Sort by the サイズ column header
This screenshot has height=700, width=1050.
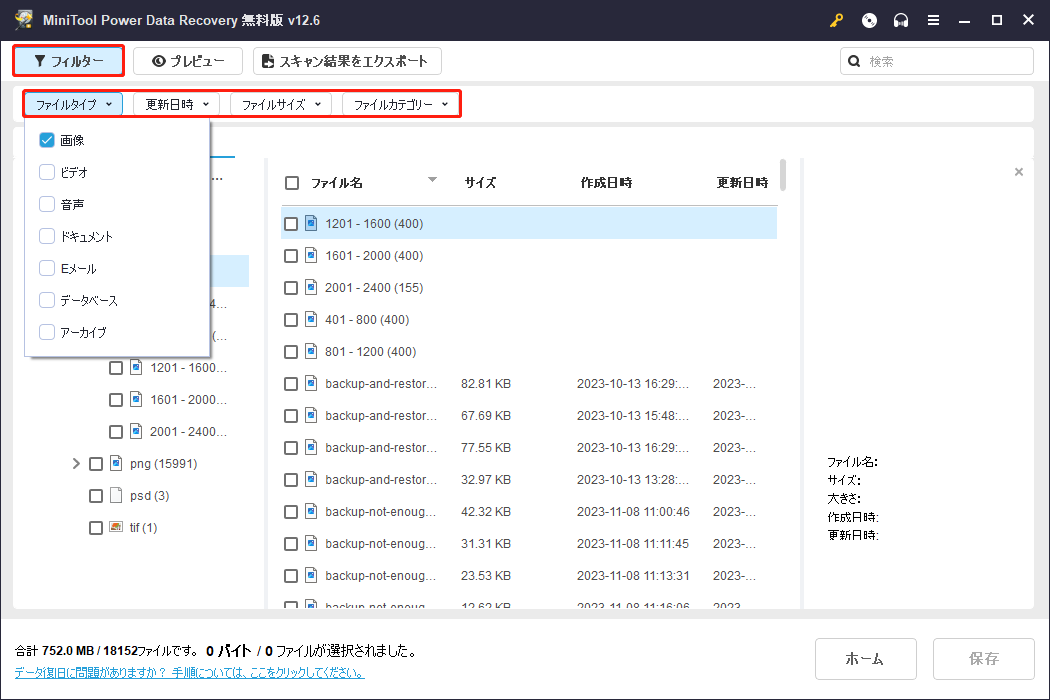point(480,182)
